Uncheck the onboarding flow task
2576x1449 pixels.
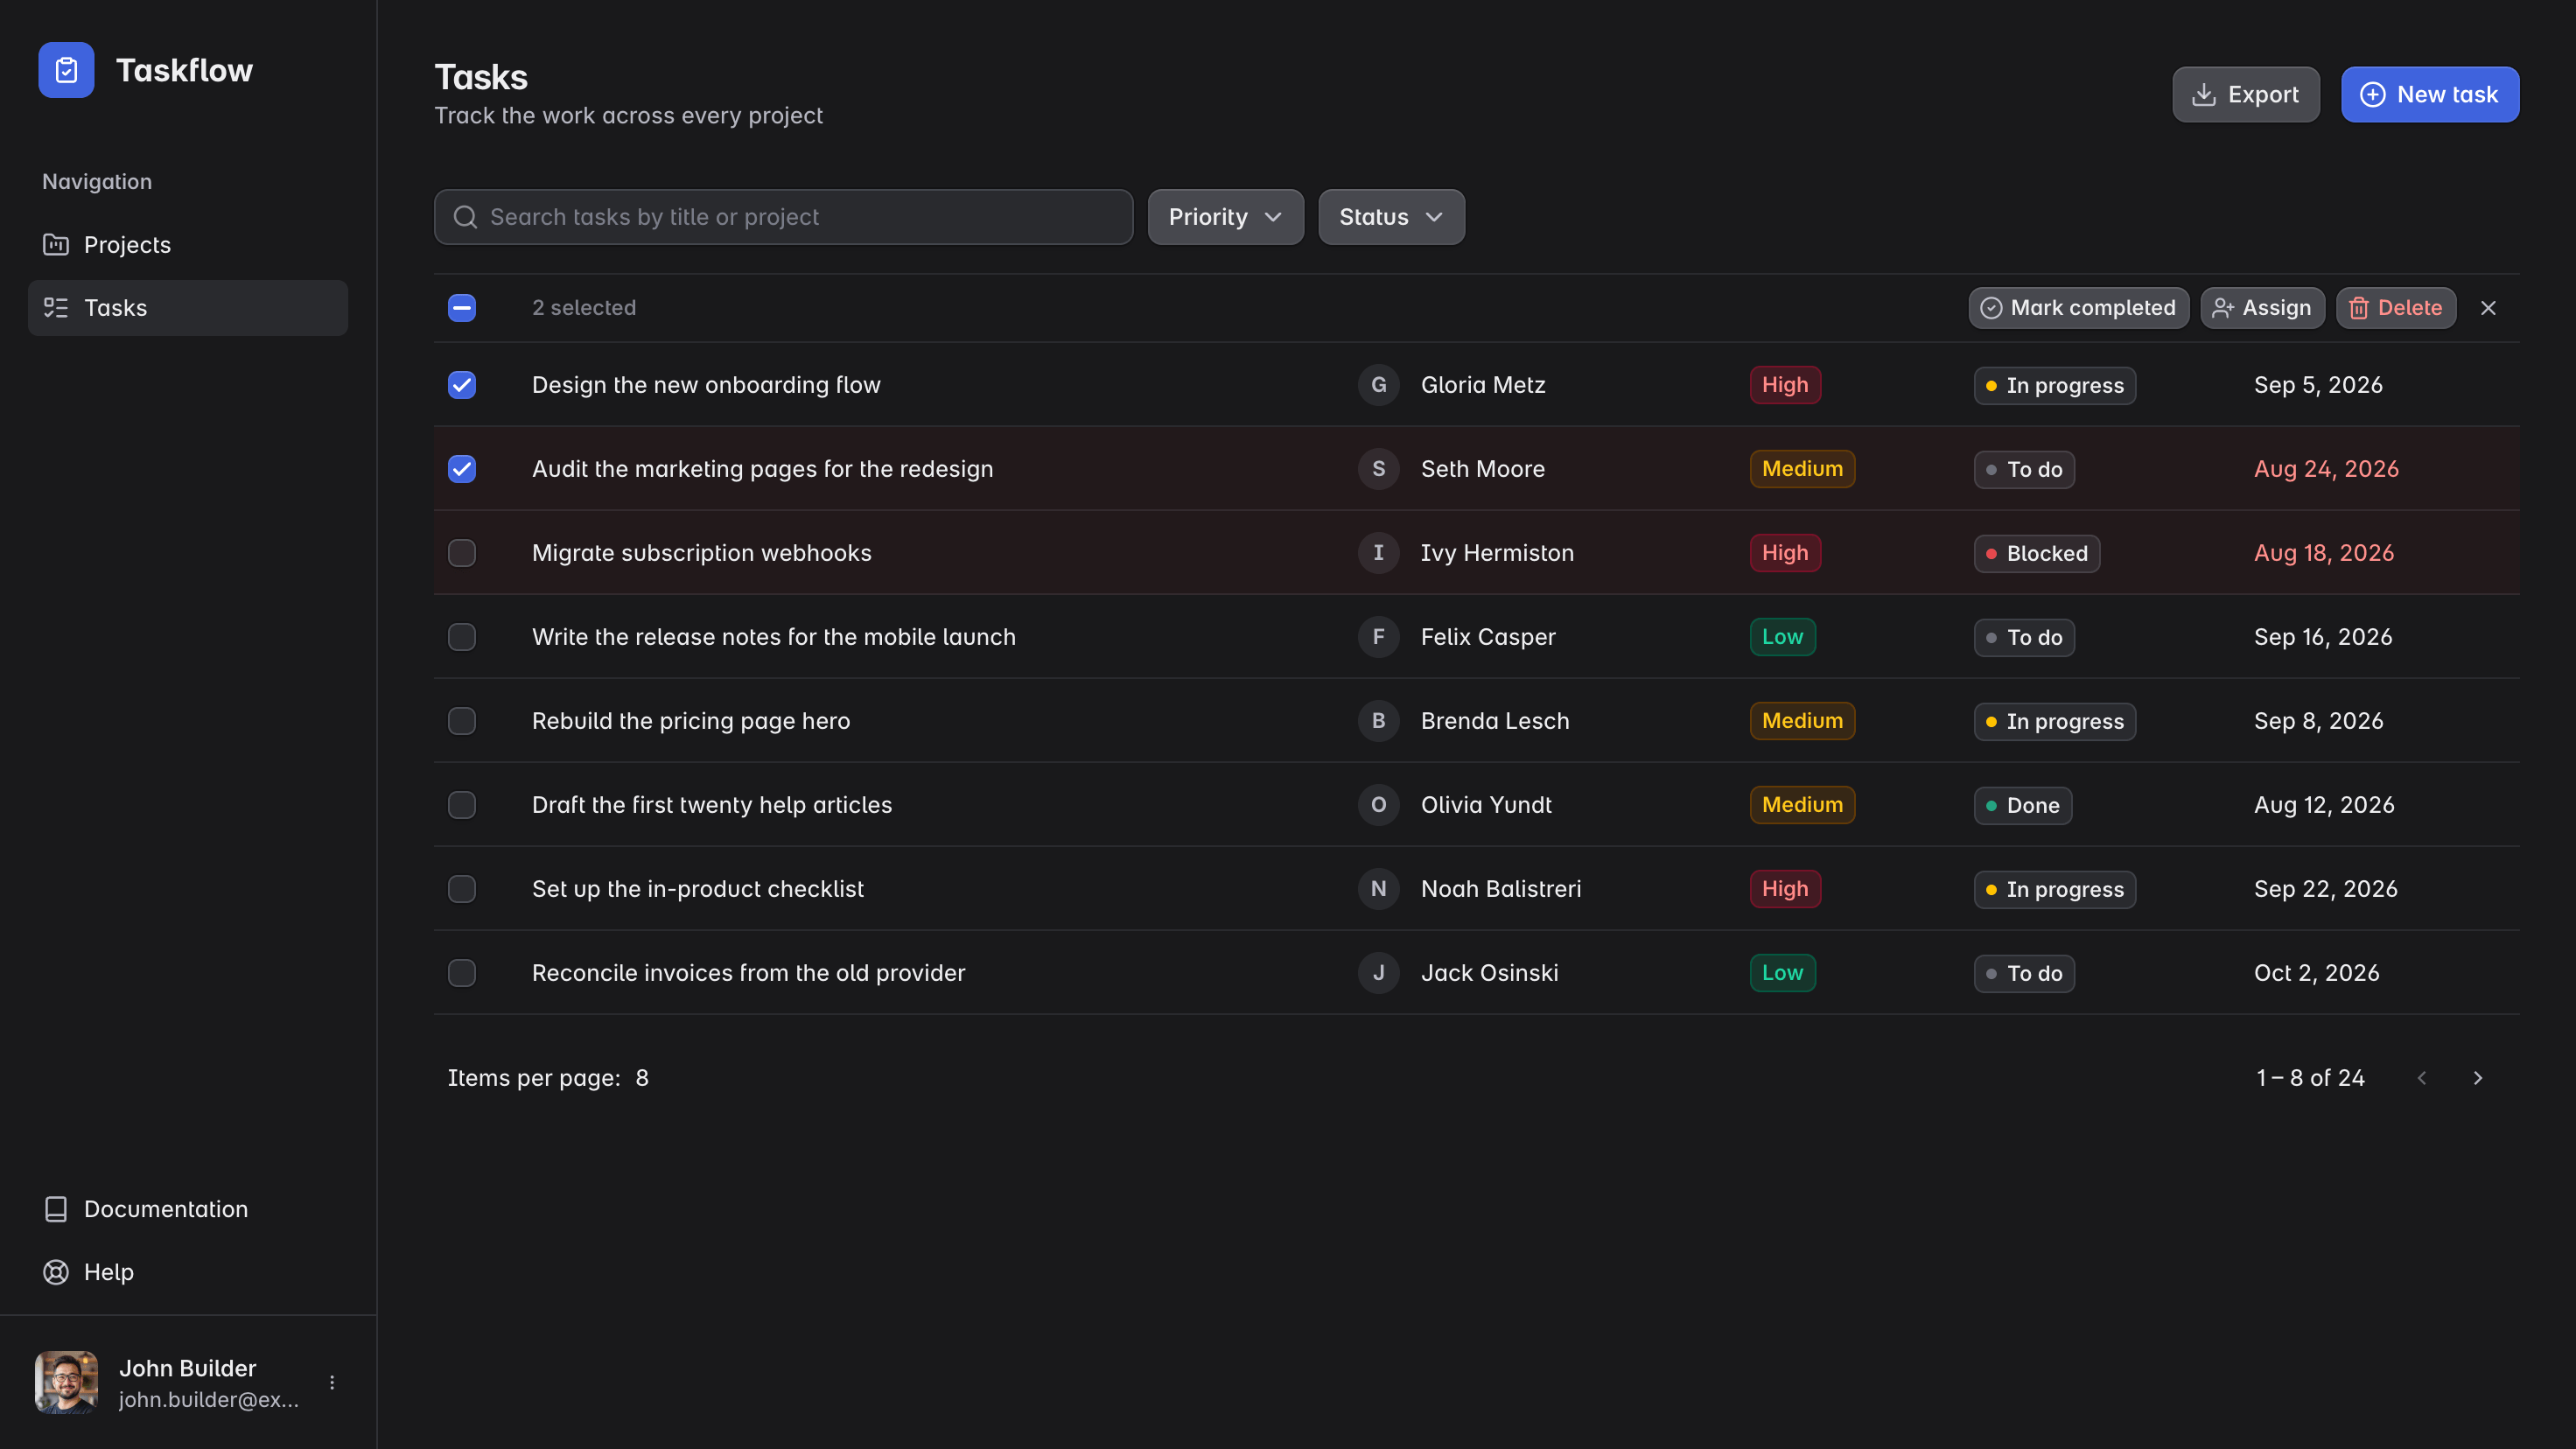click(462, 385)
